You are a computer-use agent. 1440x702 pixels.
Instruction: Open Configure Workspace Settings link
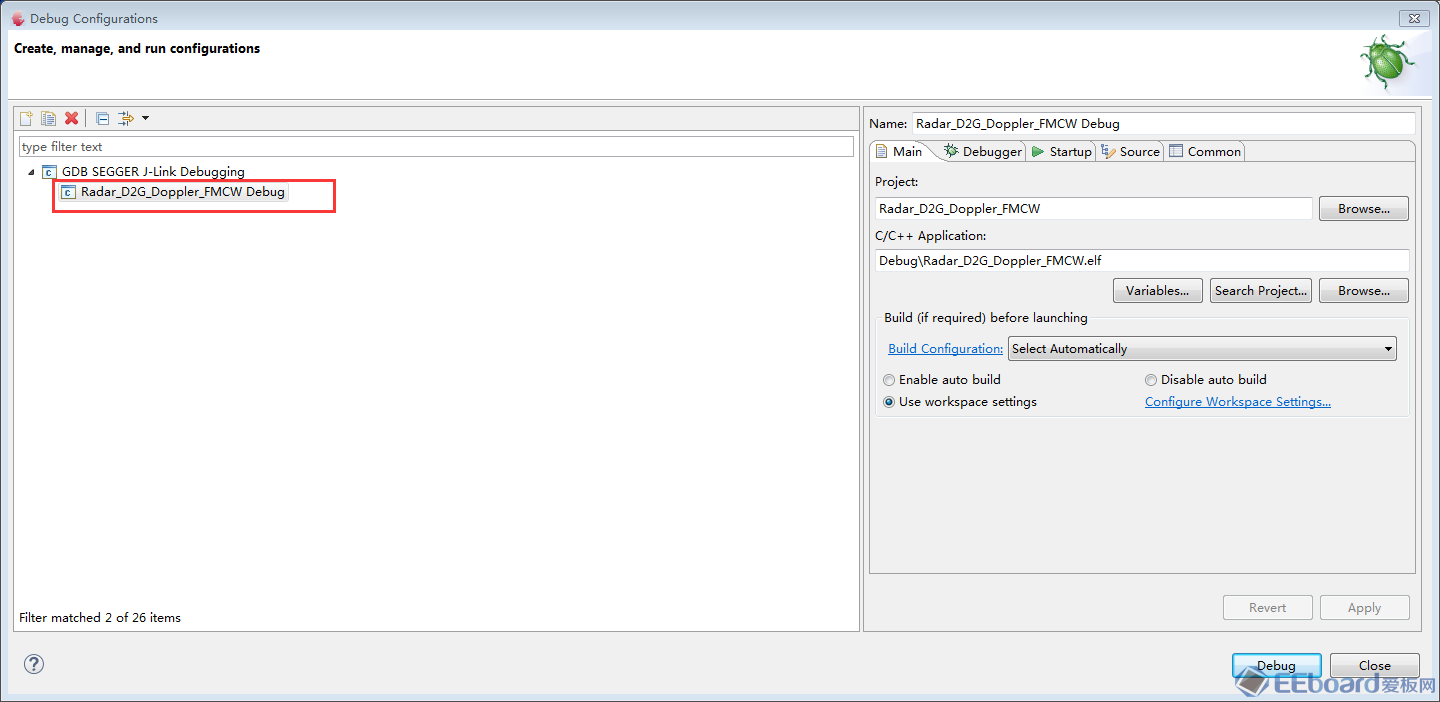(1237, 402)
